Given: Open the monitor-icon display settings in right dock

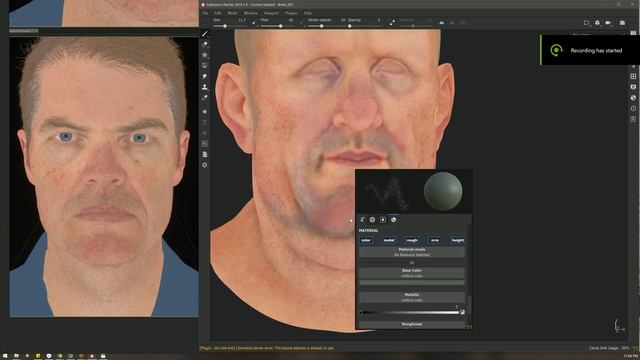Looking at the screenshot, I should (x=633, y=87).
